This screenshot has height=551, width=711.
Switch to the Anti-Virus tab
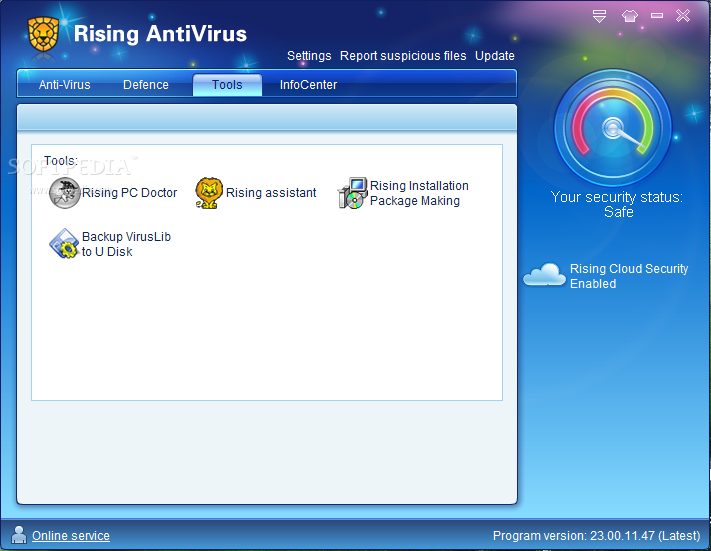[64, 85]
